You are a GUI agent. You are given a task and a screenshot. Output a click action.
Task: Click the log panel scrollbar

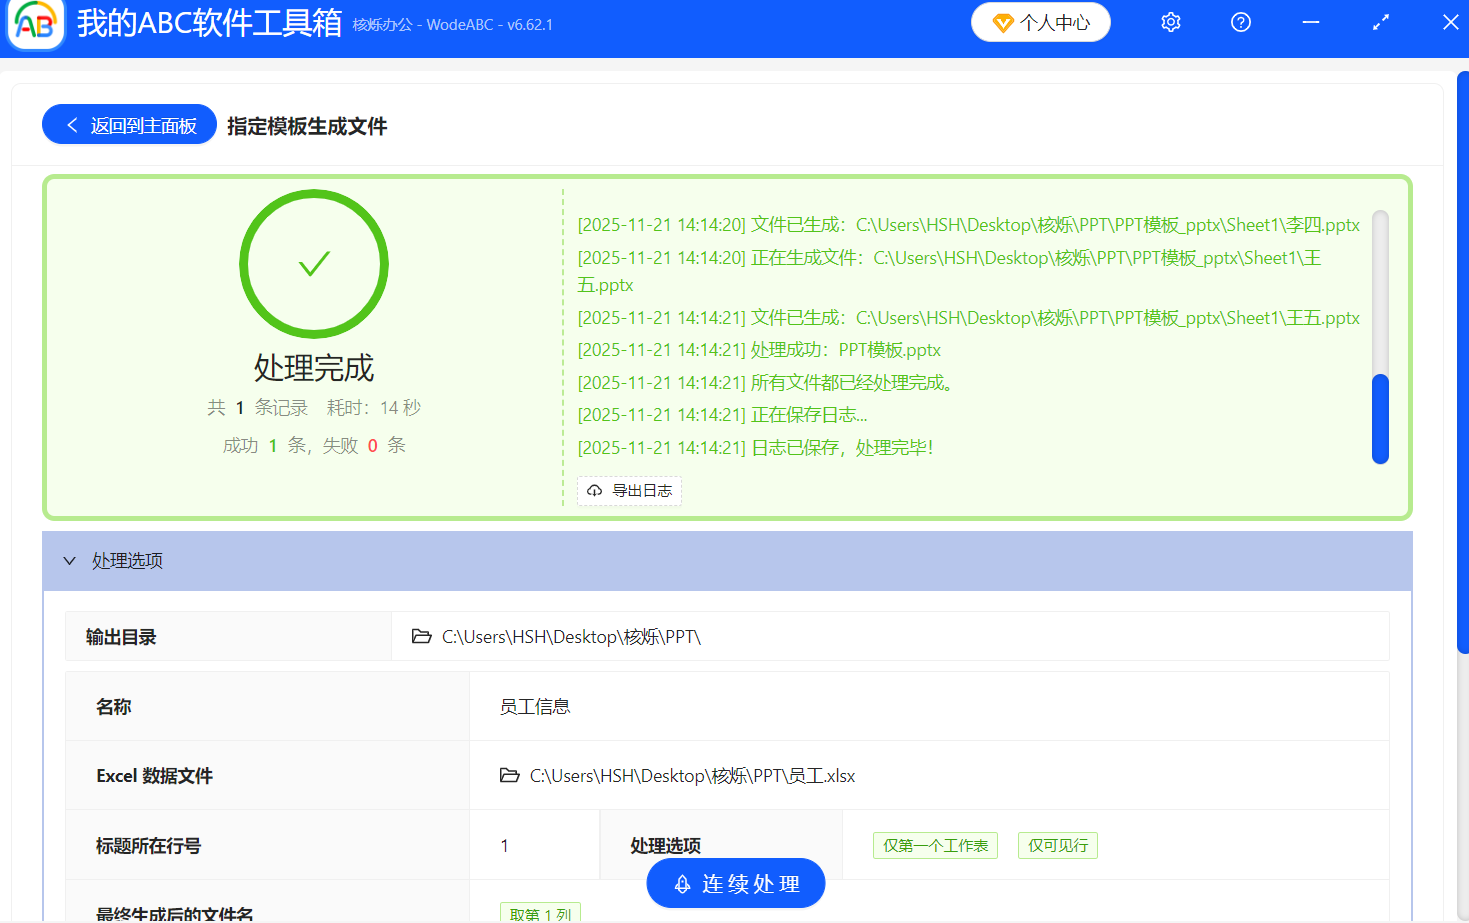[1380, 418]
